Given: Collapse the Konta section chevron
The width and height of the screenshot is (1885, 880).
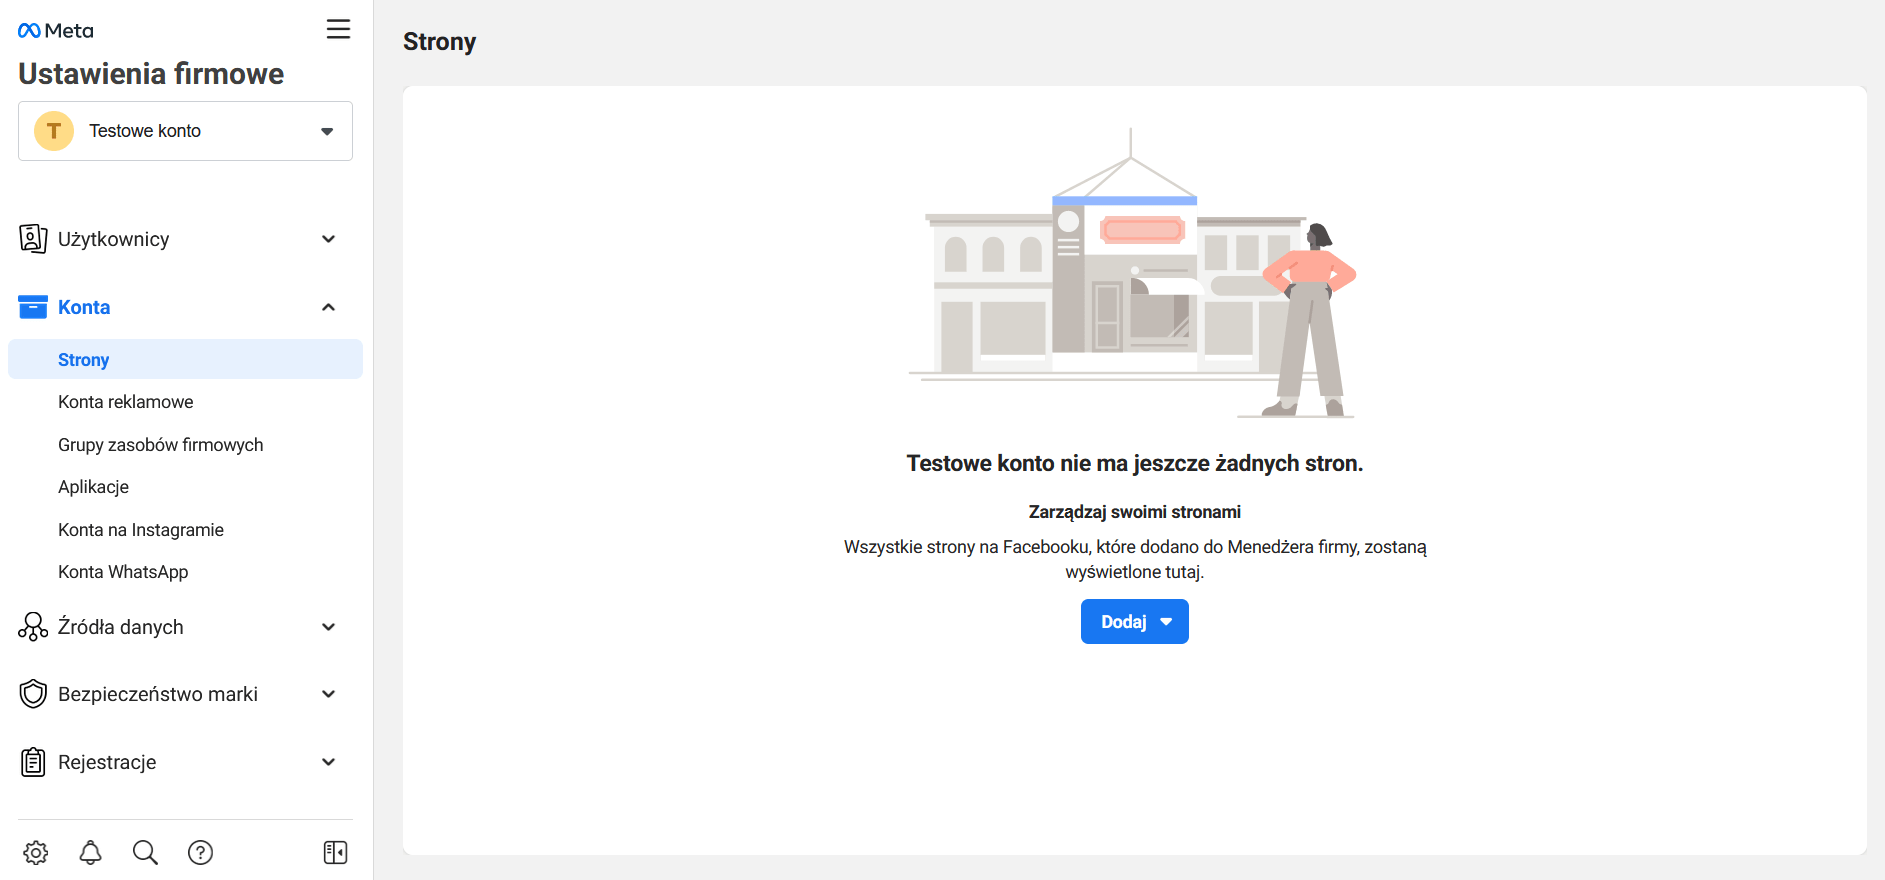Looking at the screenshot, I should [x=328, y=307].
